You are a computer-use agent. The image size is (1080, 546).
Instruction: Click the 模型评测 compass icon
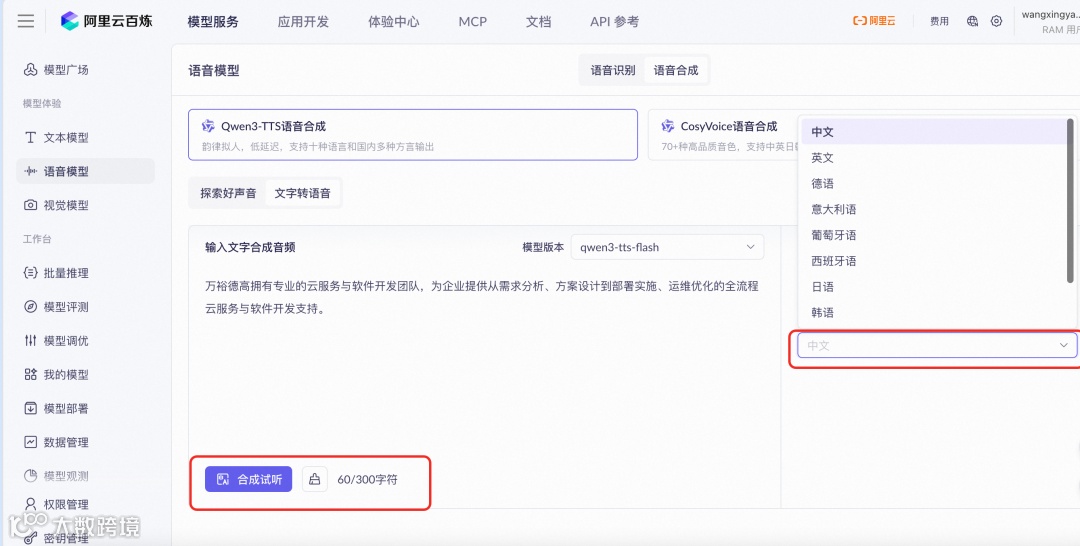point(30,306)
